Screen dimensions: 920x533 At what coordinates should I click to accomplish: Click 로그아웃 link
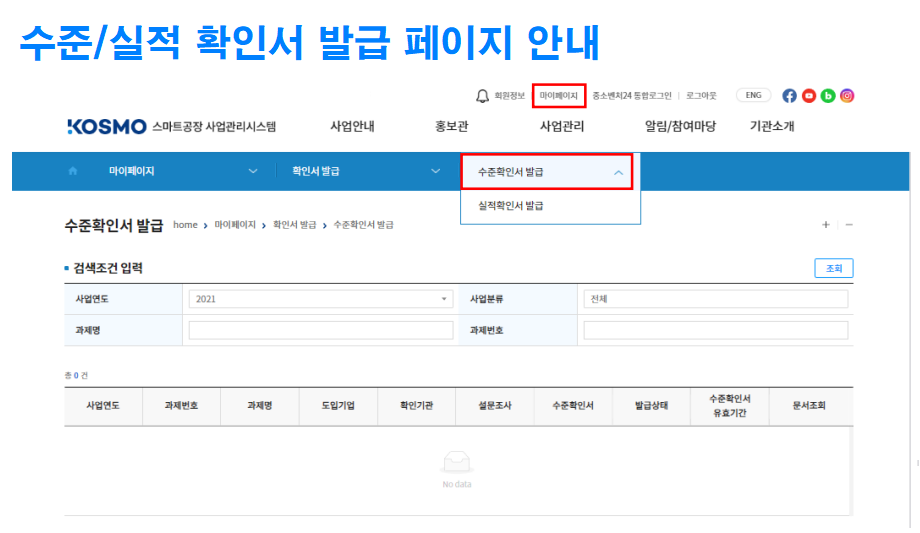pyautogui.click(x=701, y=96)
